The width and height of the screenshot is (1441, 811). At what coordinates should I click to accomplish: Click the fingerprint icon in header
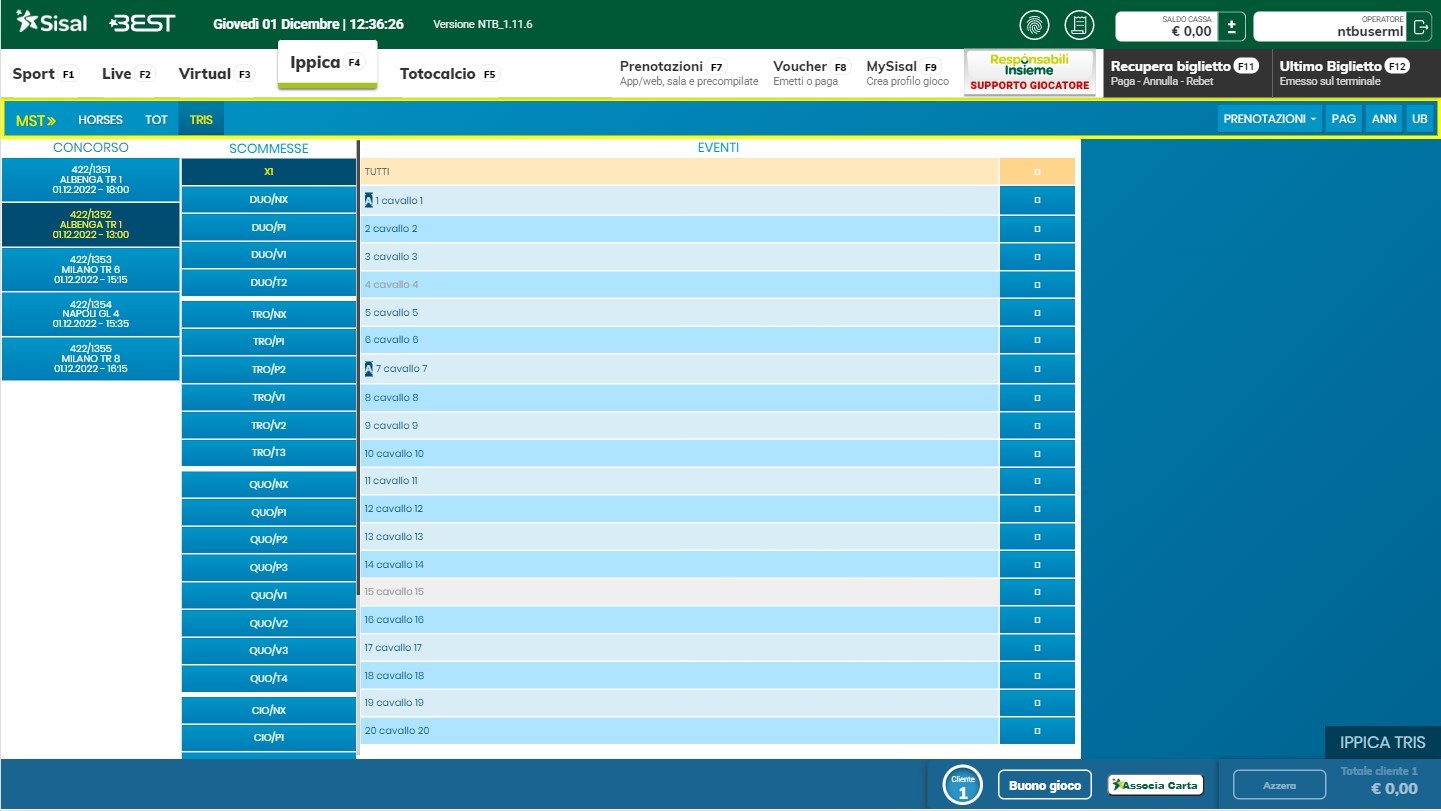[x=1034, y=25]
